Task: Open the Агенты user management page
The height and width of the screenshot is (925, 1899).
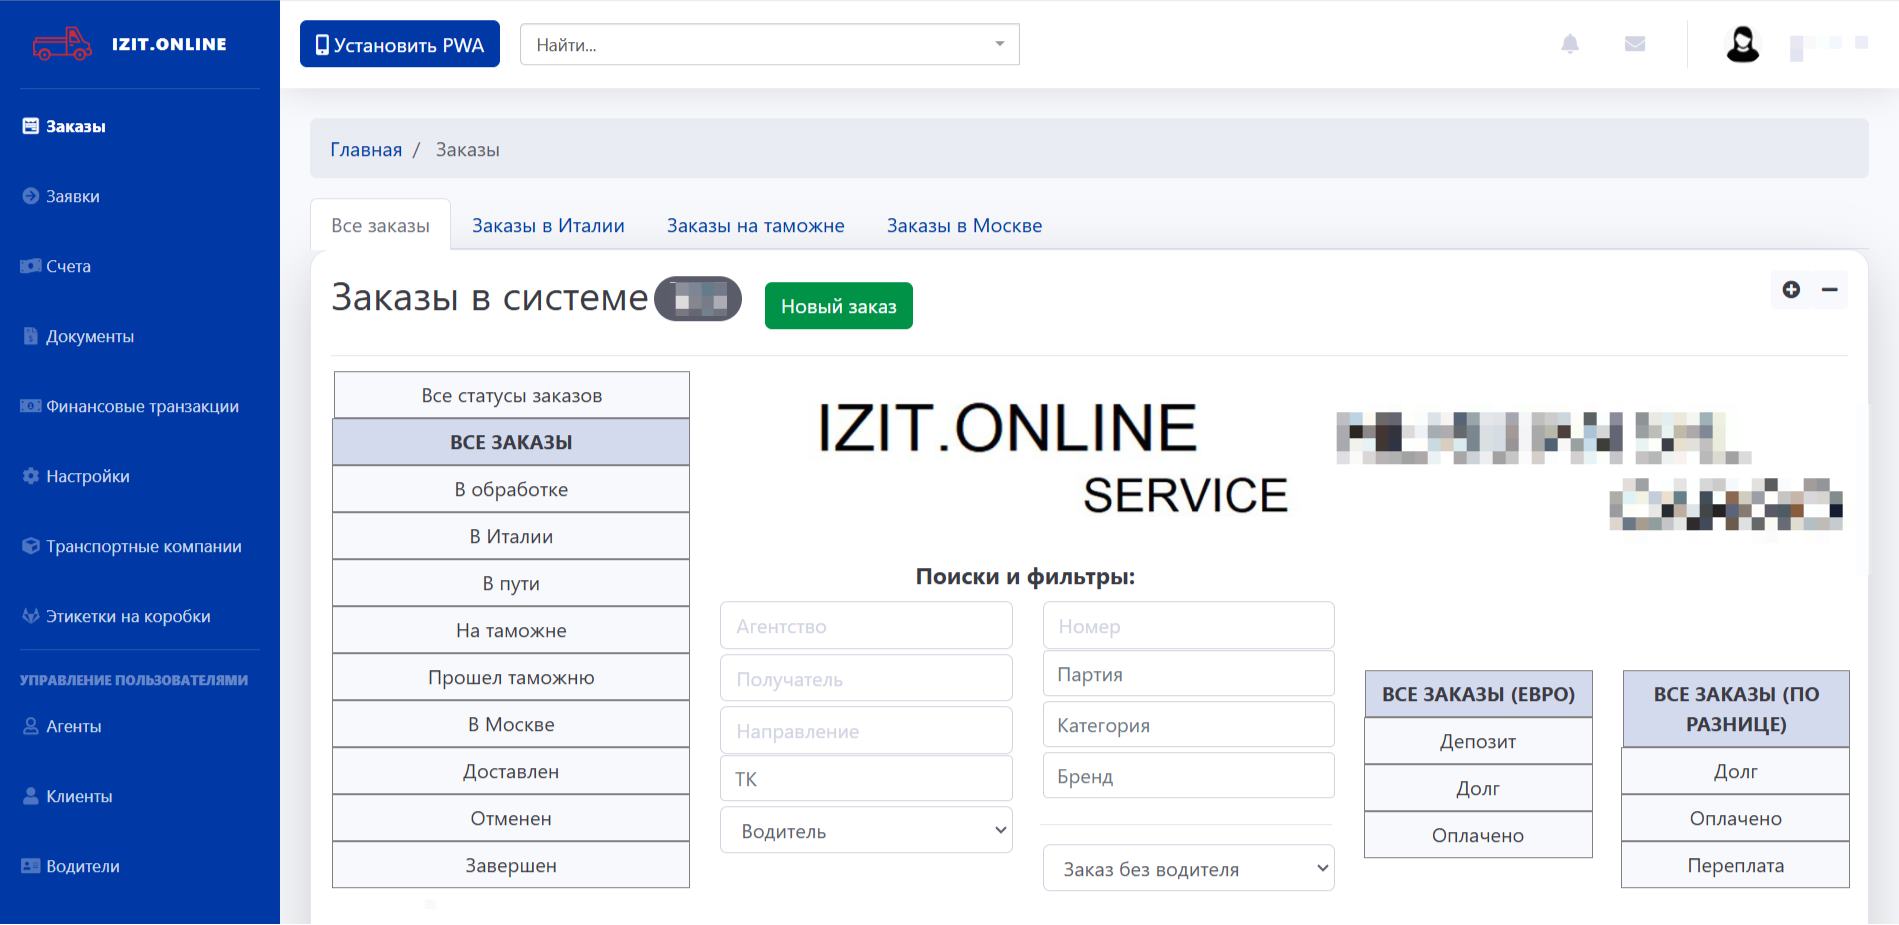Action: point(62,726)
